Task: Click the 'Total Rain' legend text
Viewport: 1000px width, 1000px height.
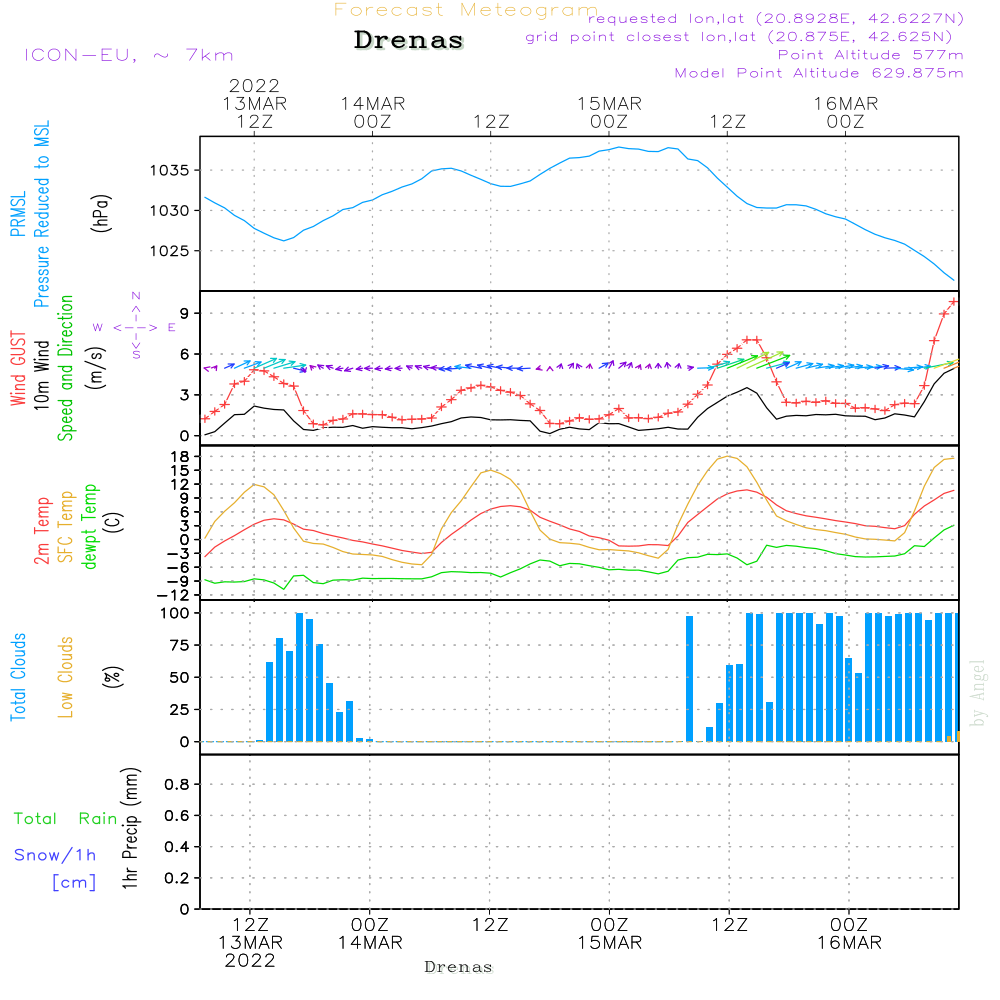Action: click(x=66, y=818)
